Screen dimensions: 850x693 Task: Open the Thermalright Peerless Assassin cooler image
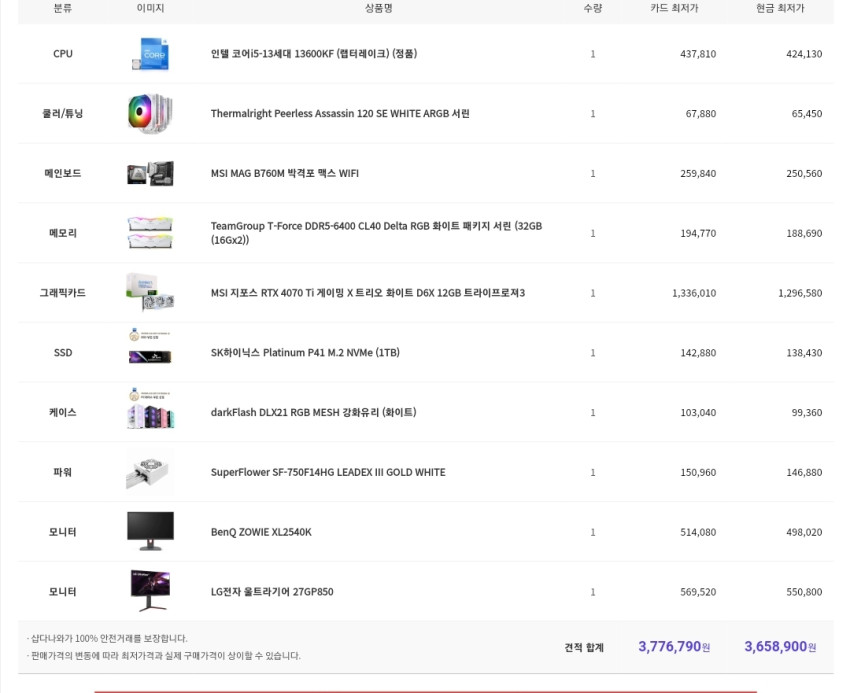tap(150, 113)
